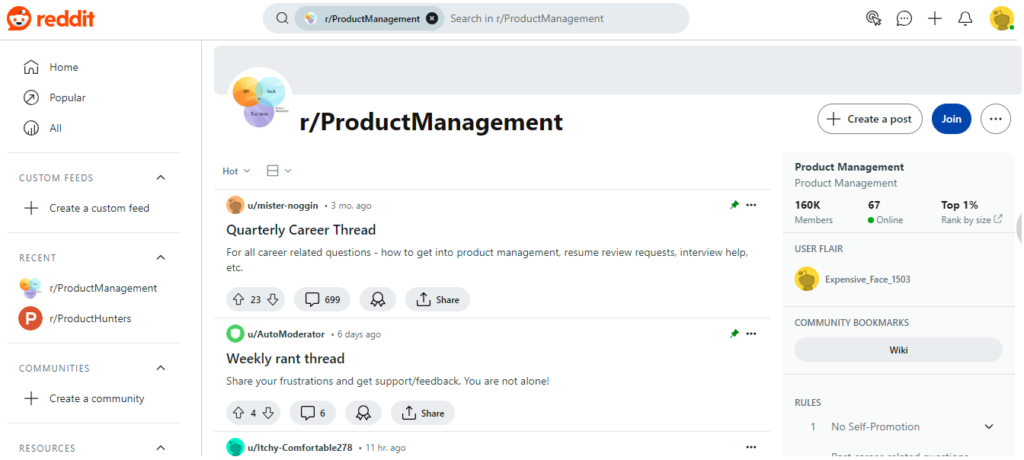This screenshot has width=1024, height=460.
Task: Share the Quarterly Career Thread
Action: click(438, 300)
